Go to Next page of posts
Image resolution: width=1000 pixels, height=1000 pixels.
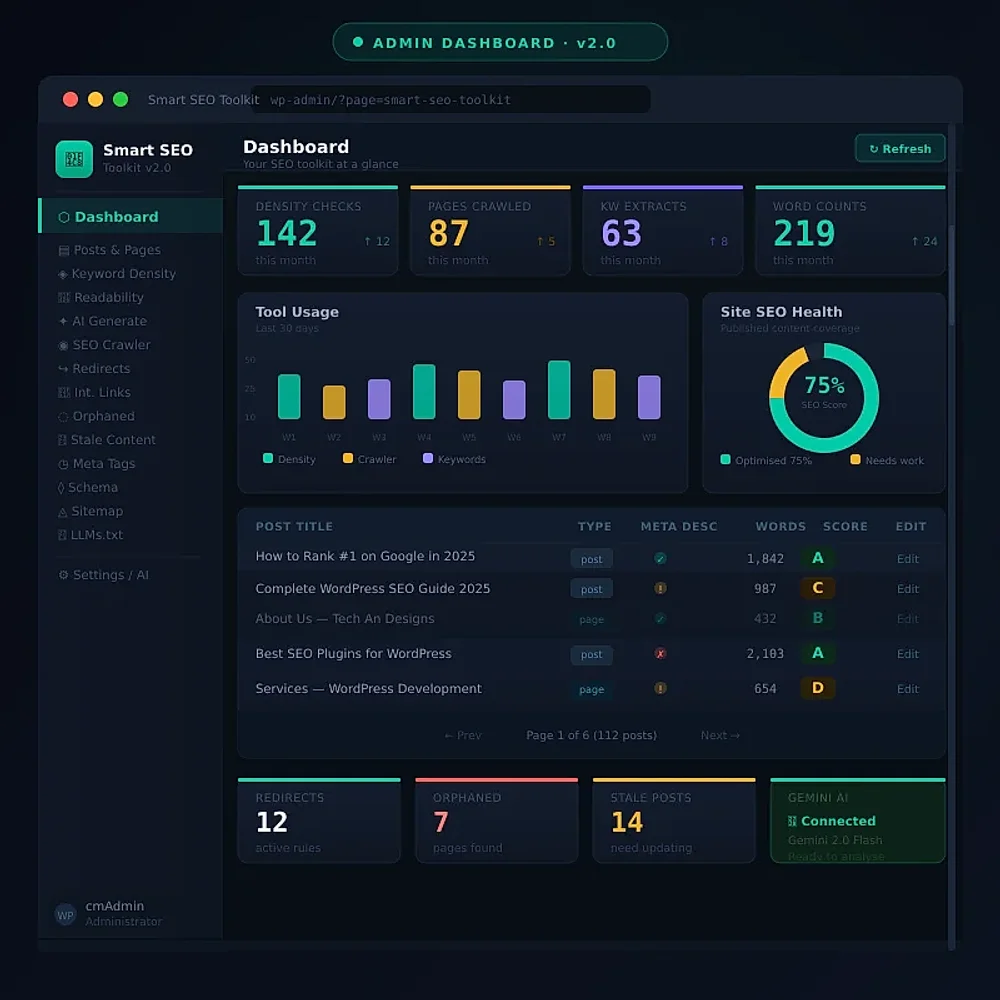coord(721,735)
